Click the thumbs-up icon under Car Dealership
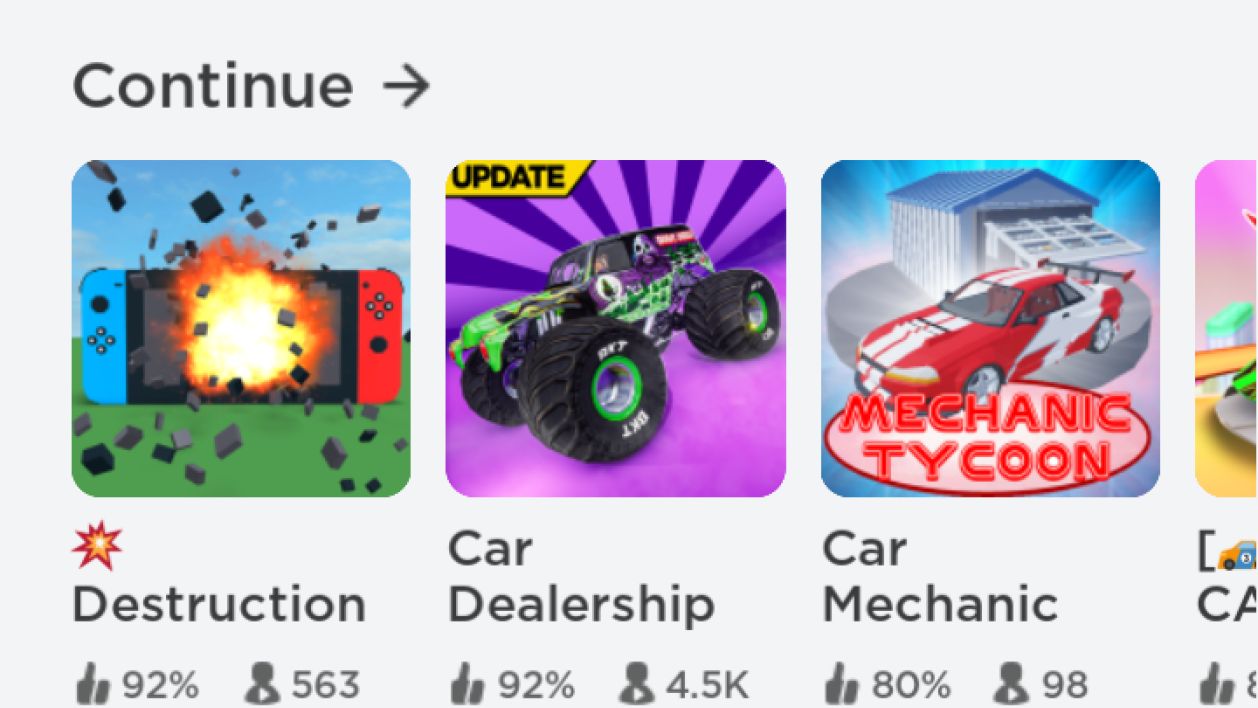This screenshot has width=1258, height=708. coord(468,686)
